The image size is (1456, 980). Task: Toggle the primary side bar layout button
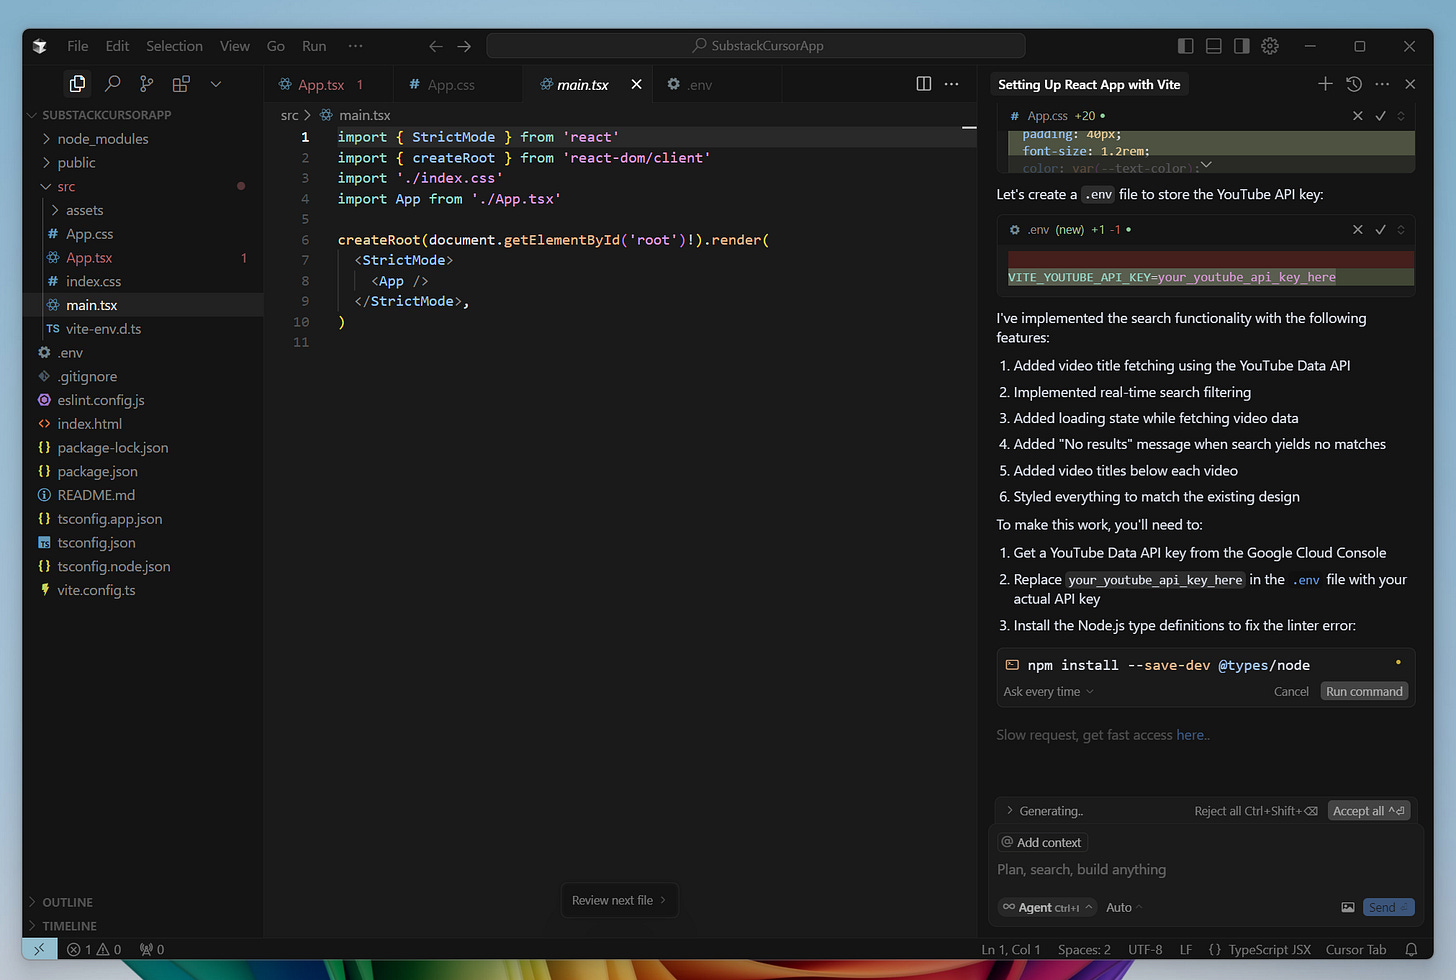(1186, 46)
